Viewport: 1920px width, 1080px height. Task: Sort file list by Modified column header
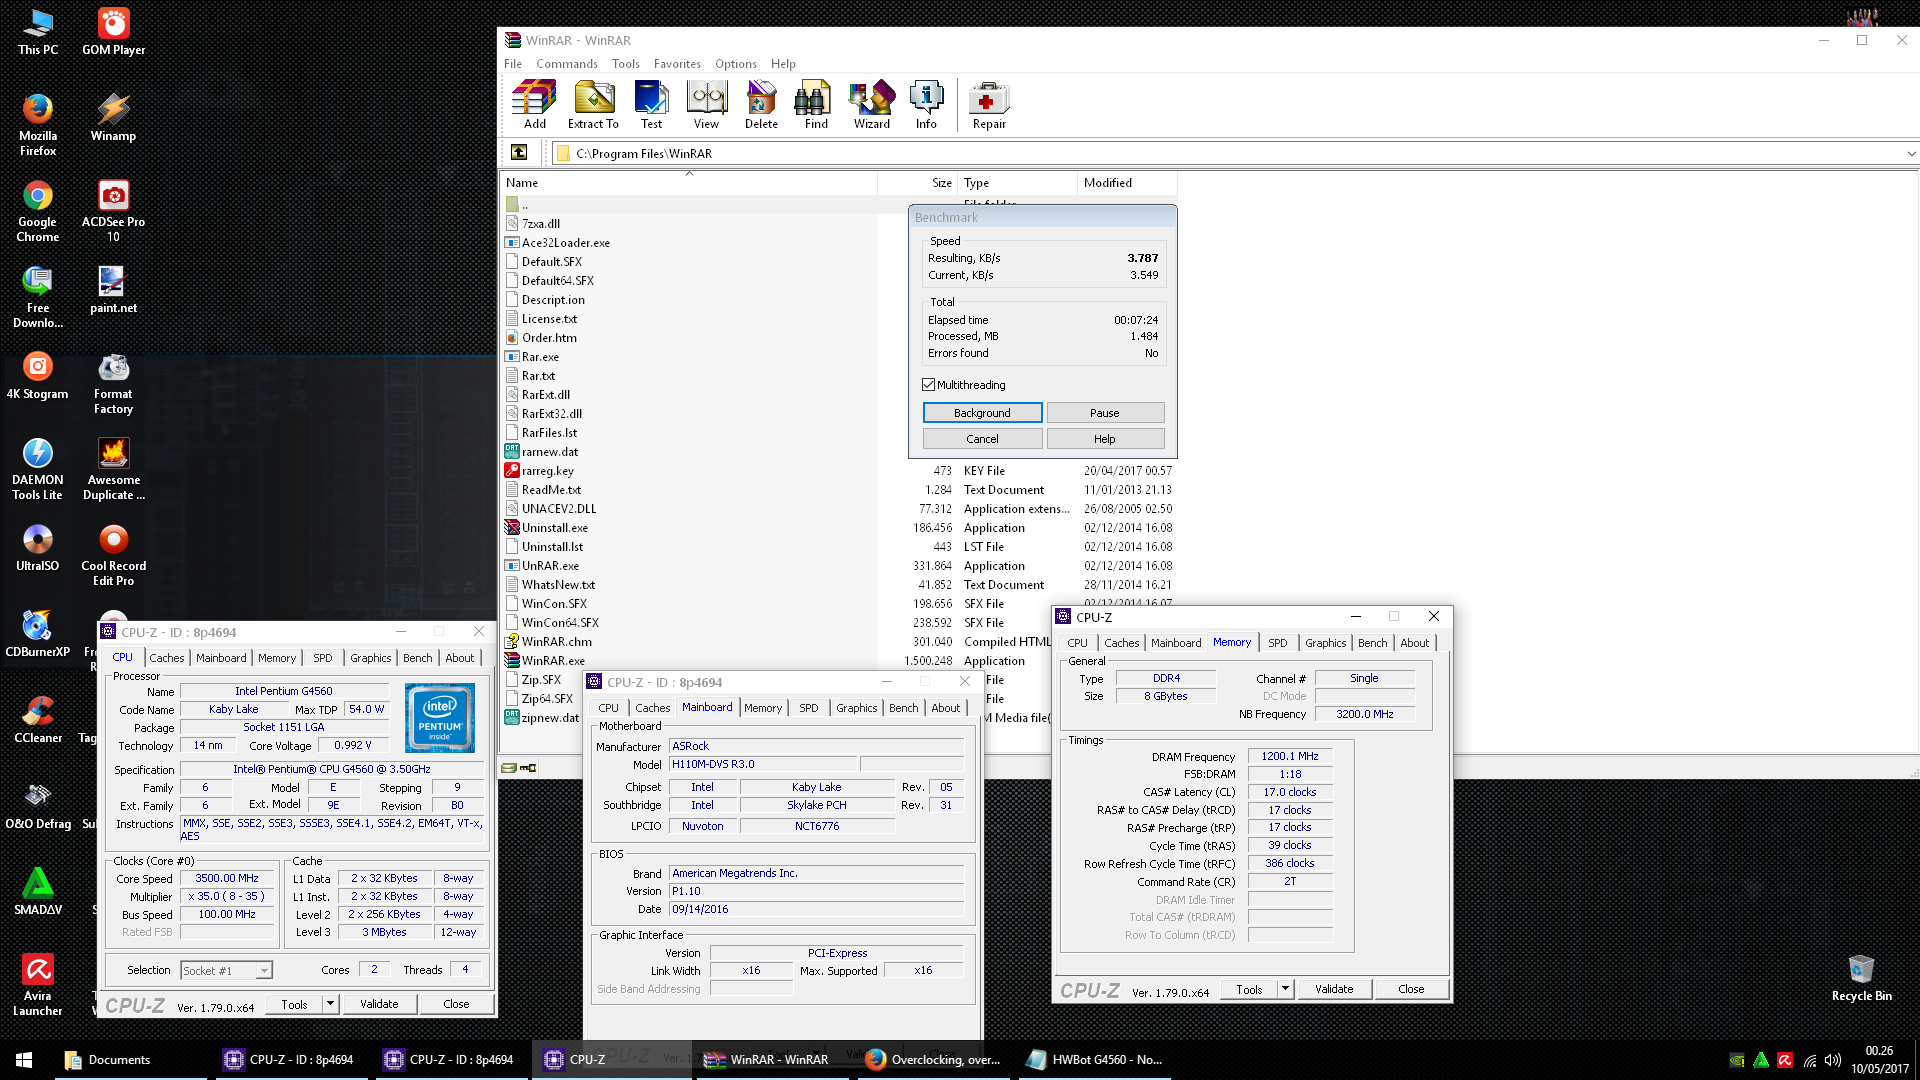(x=1127, y=182)
